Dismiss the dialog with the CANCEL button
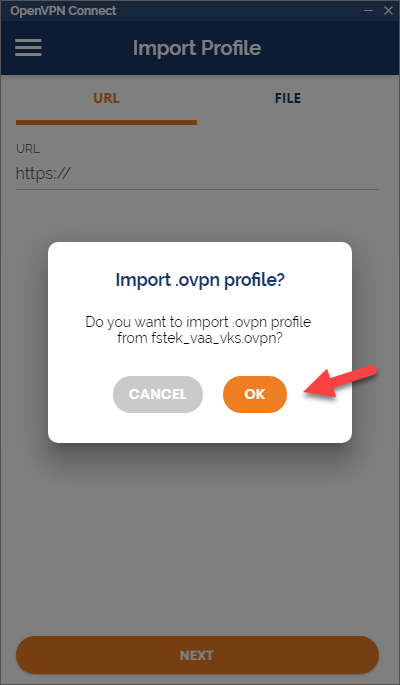The image size is (400, 685). (x=158, y=394)
